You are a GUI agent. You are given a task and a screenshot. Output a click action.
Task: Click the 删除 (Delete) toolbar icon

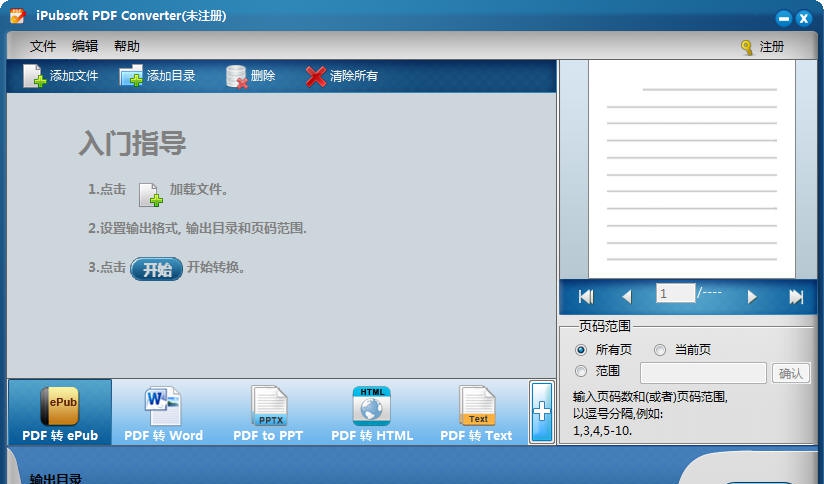(x=236, y=76)
